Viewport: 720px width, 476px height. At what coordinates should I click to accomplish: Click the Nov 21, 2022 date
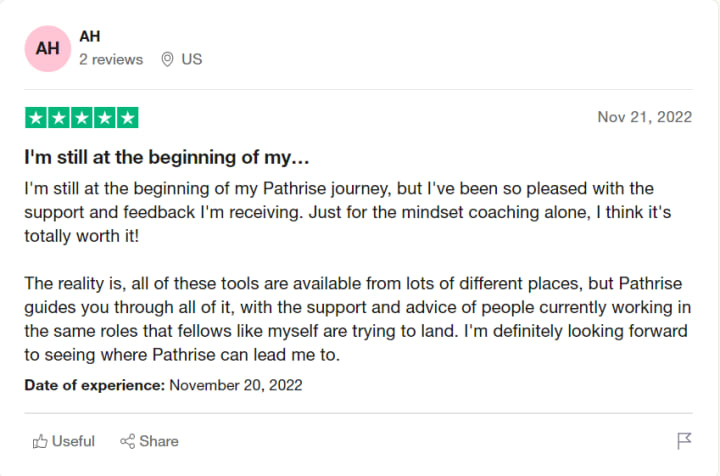645,117
